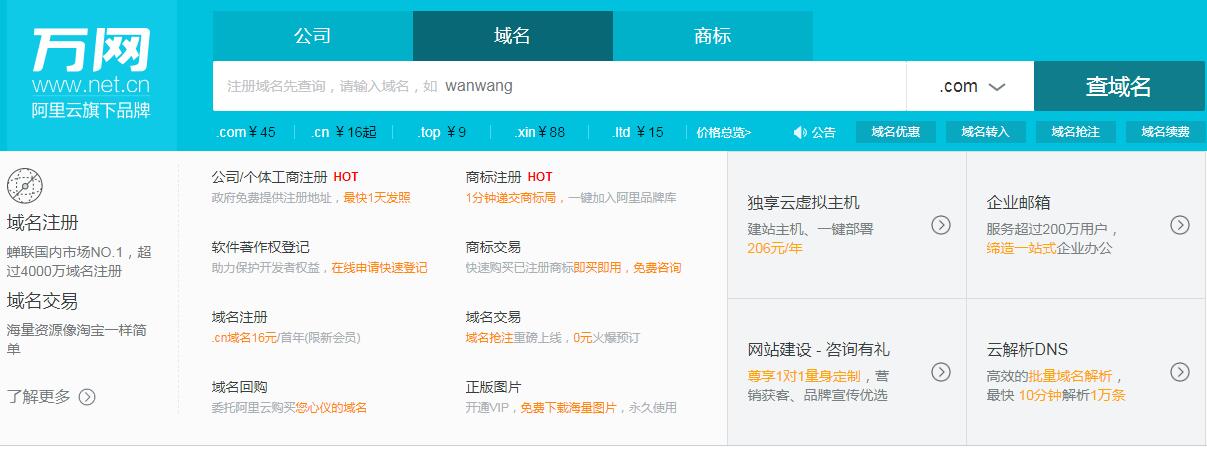The width and height of the screenshot is (1207, 453).
Task: Open 公司/个体工商注册 link
Action: tap(270, 176)
